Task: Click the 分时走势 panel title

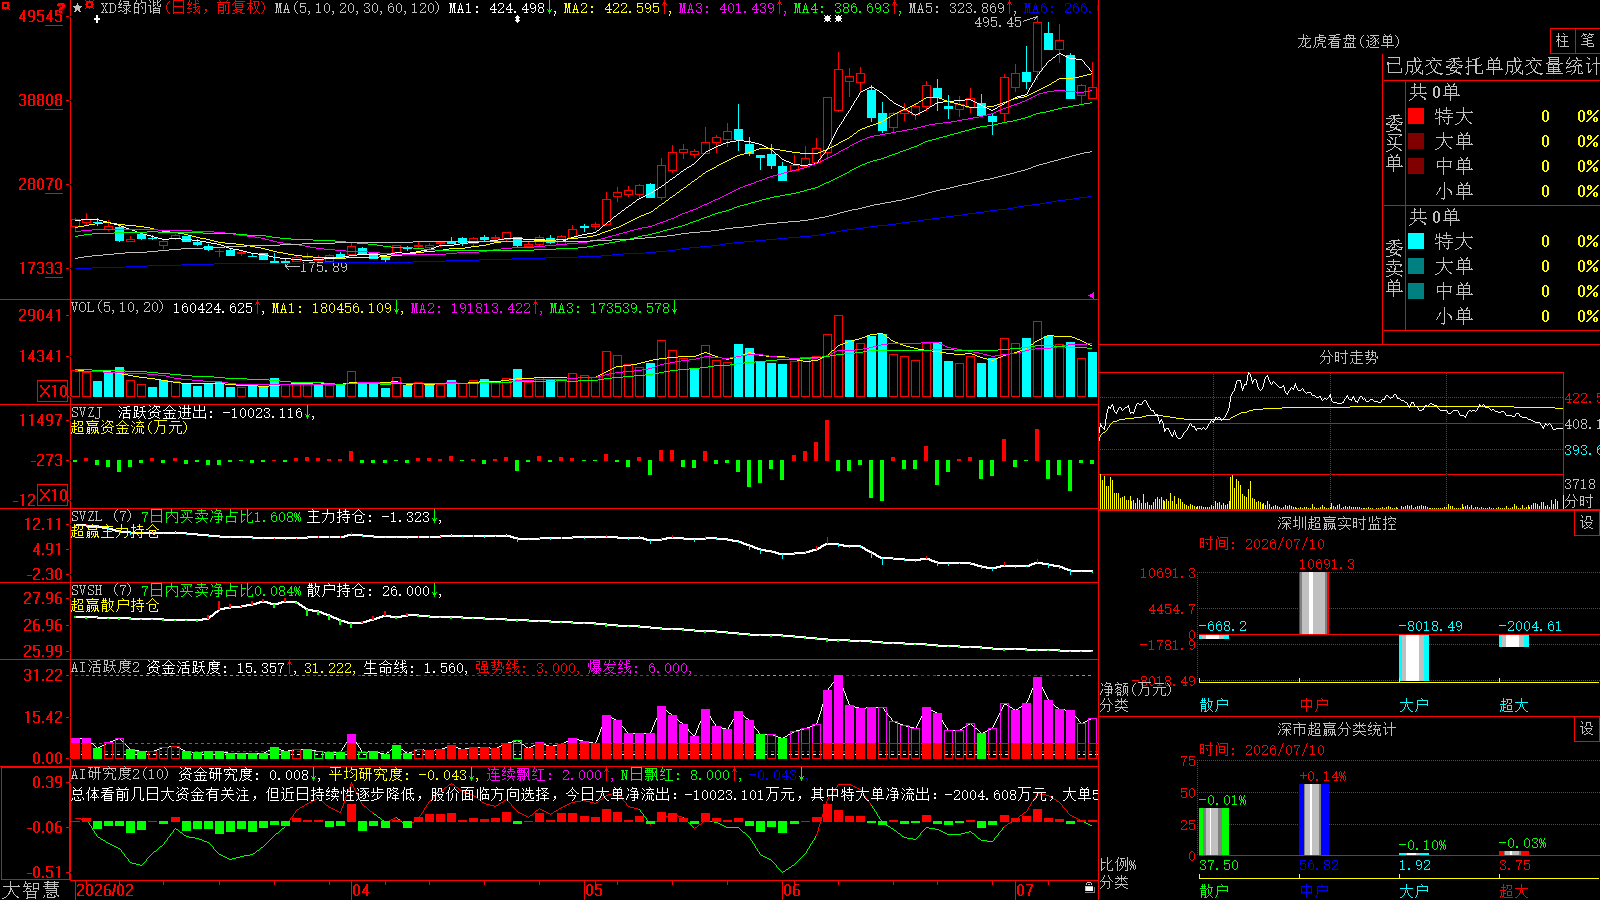Action: click(1348, 357)
